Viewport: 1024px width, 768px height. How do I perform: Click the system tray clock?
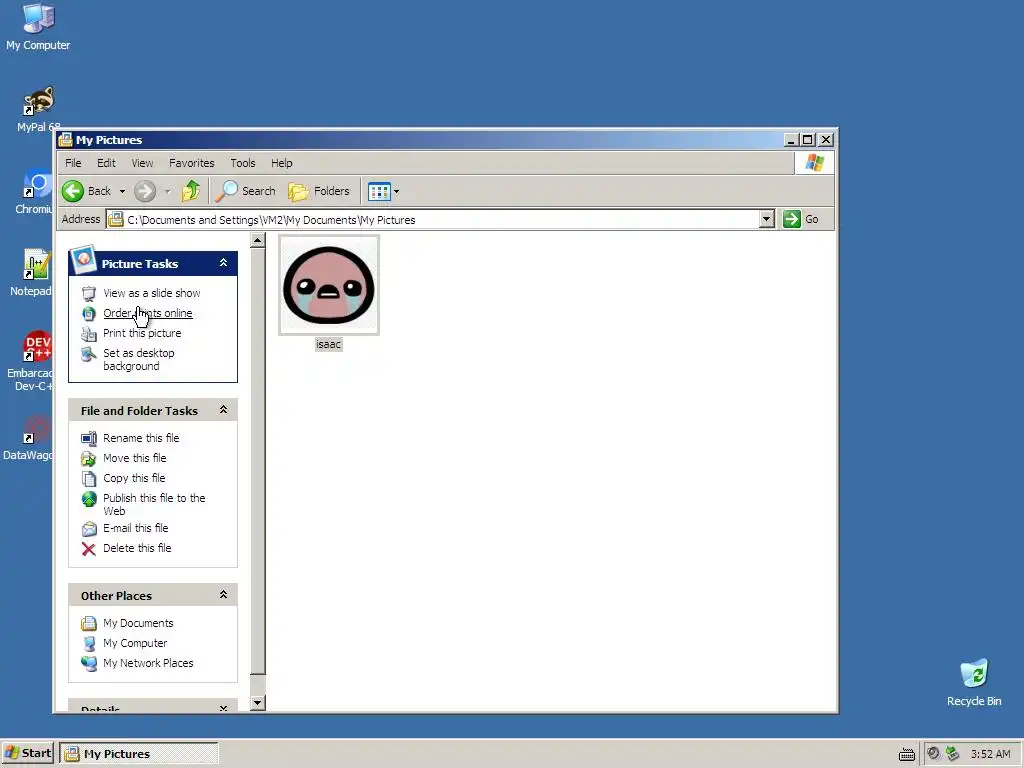tap(990, 754)
